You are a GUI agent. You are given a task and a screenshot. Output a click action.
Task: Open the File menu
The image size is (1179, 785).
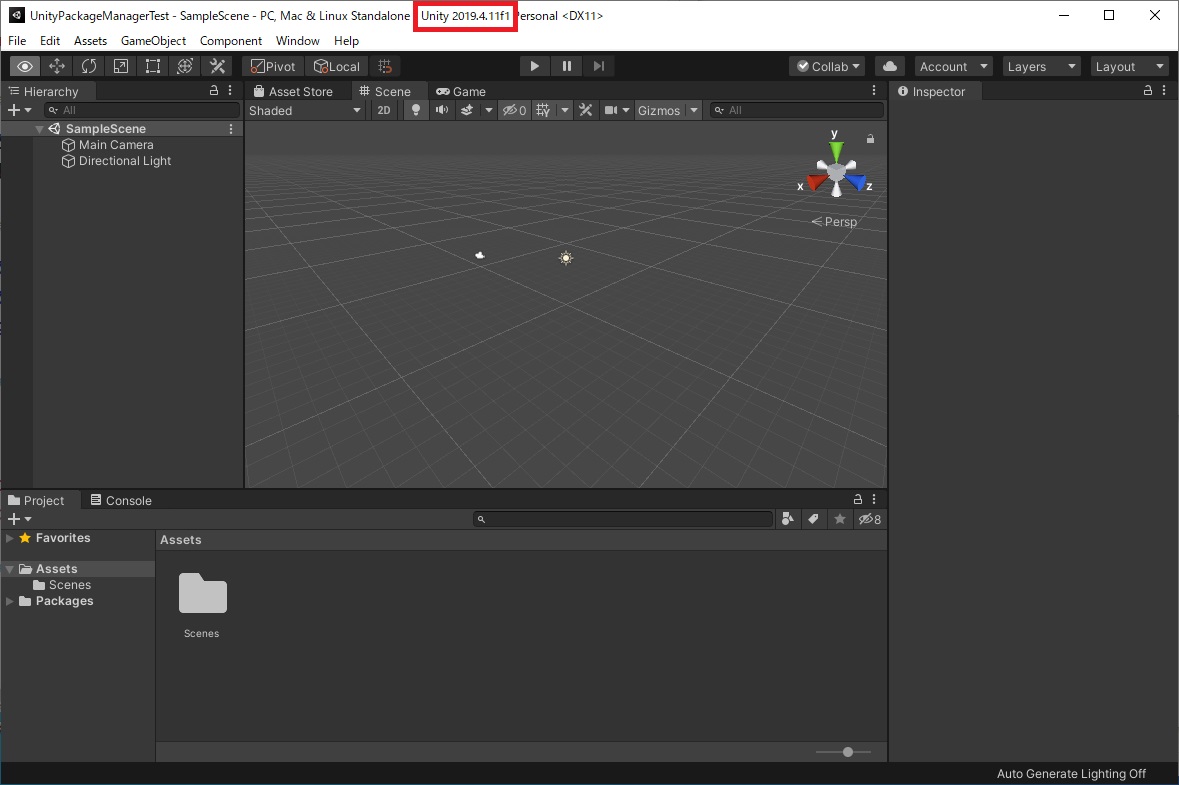click(x=17, y=41)
